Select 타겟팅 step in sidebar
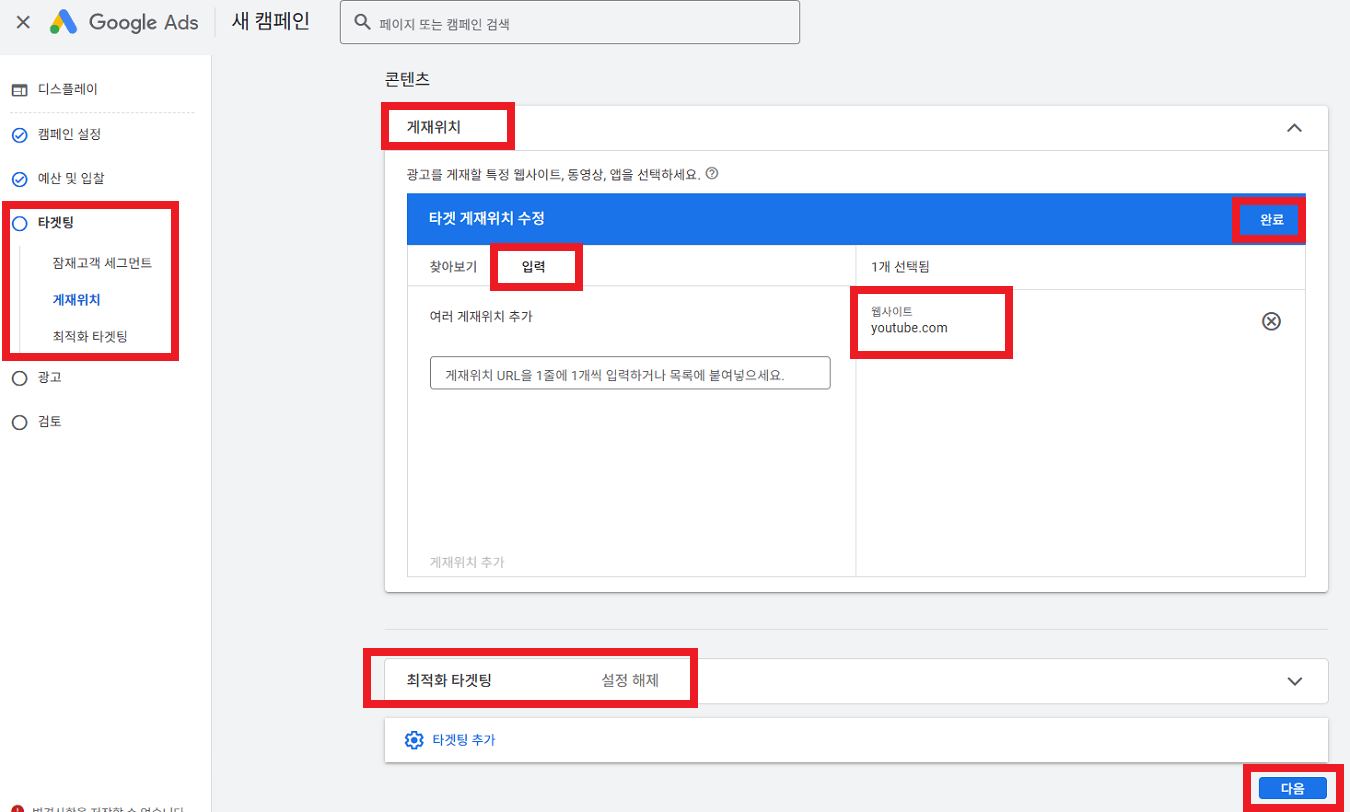This screenshot has width=1350, height=812. point(56,222)
